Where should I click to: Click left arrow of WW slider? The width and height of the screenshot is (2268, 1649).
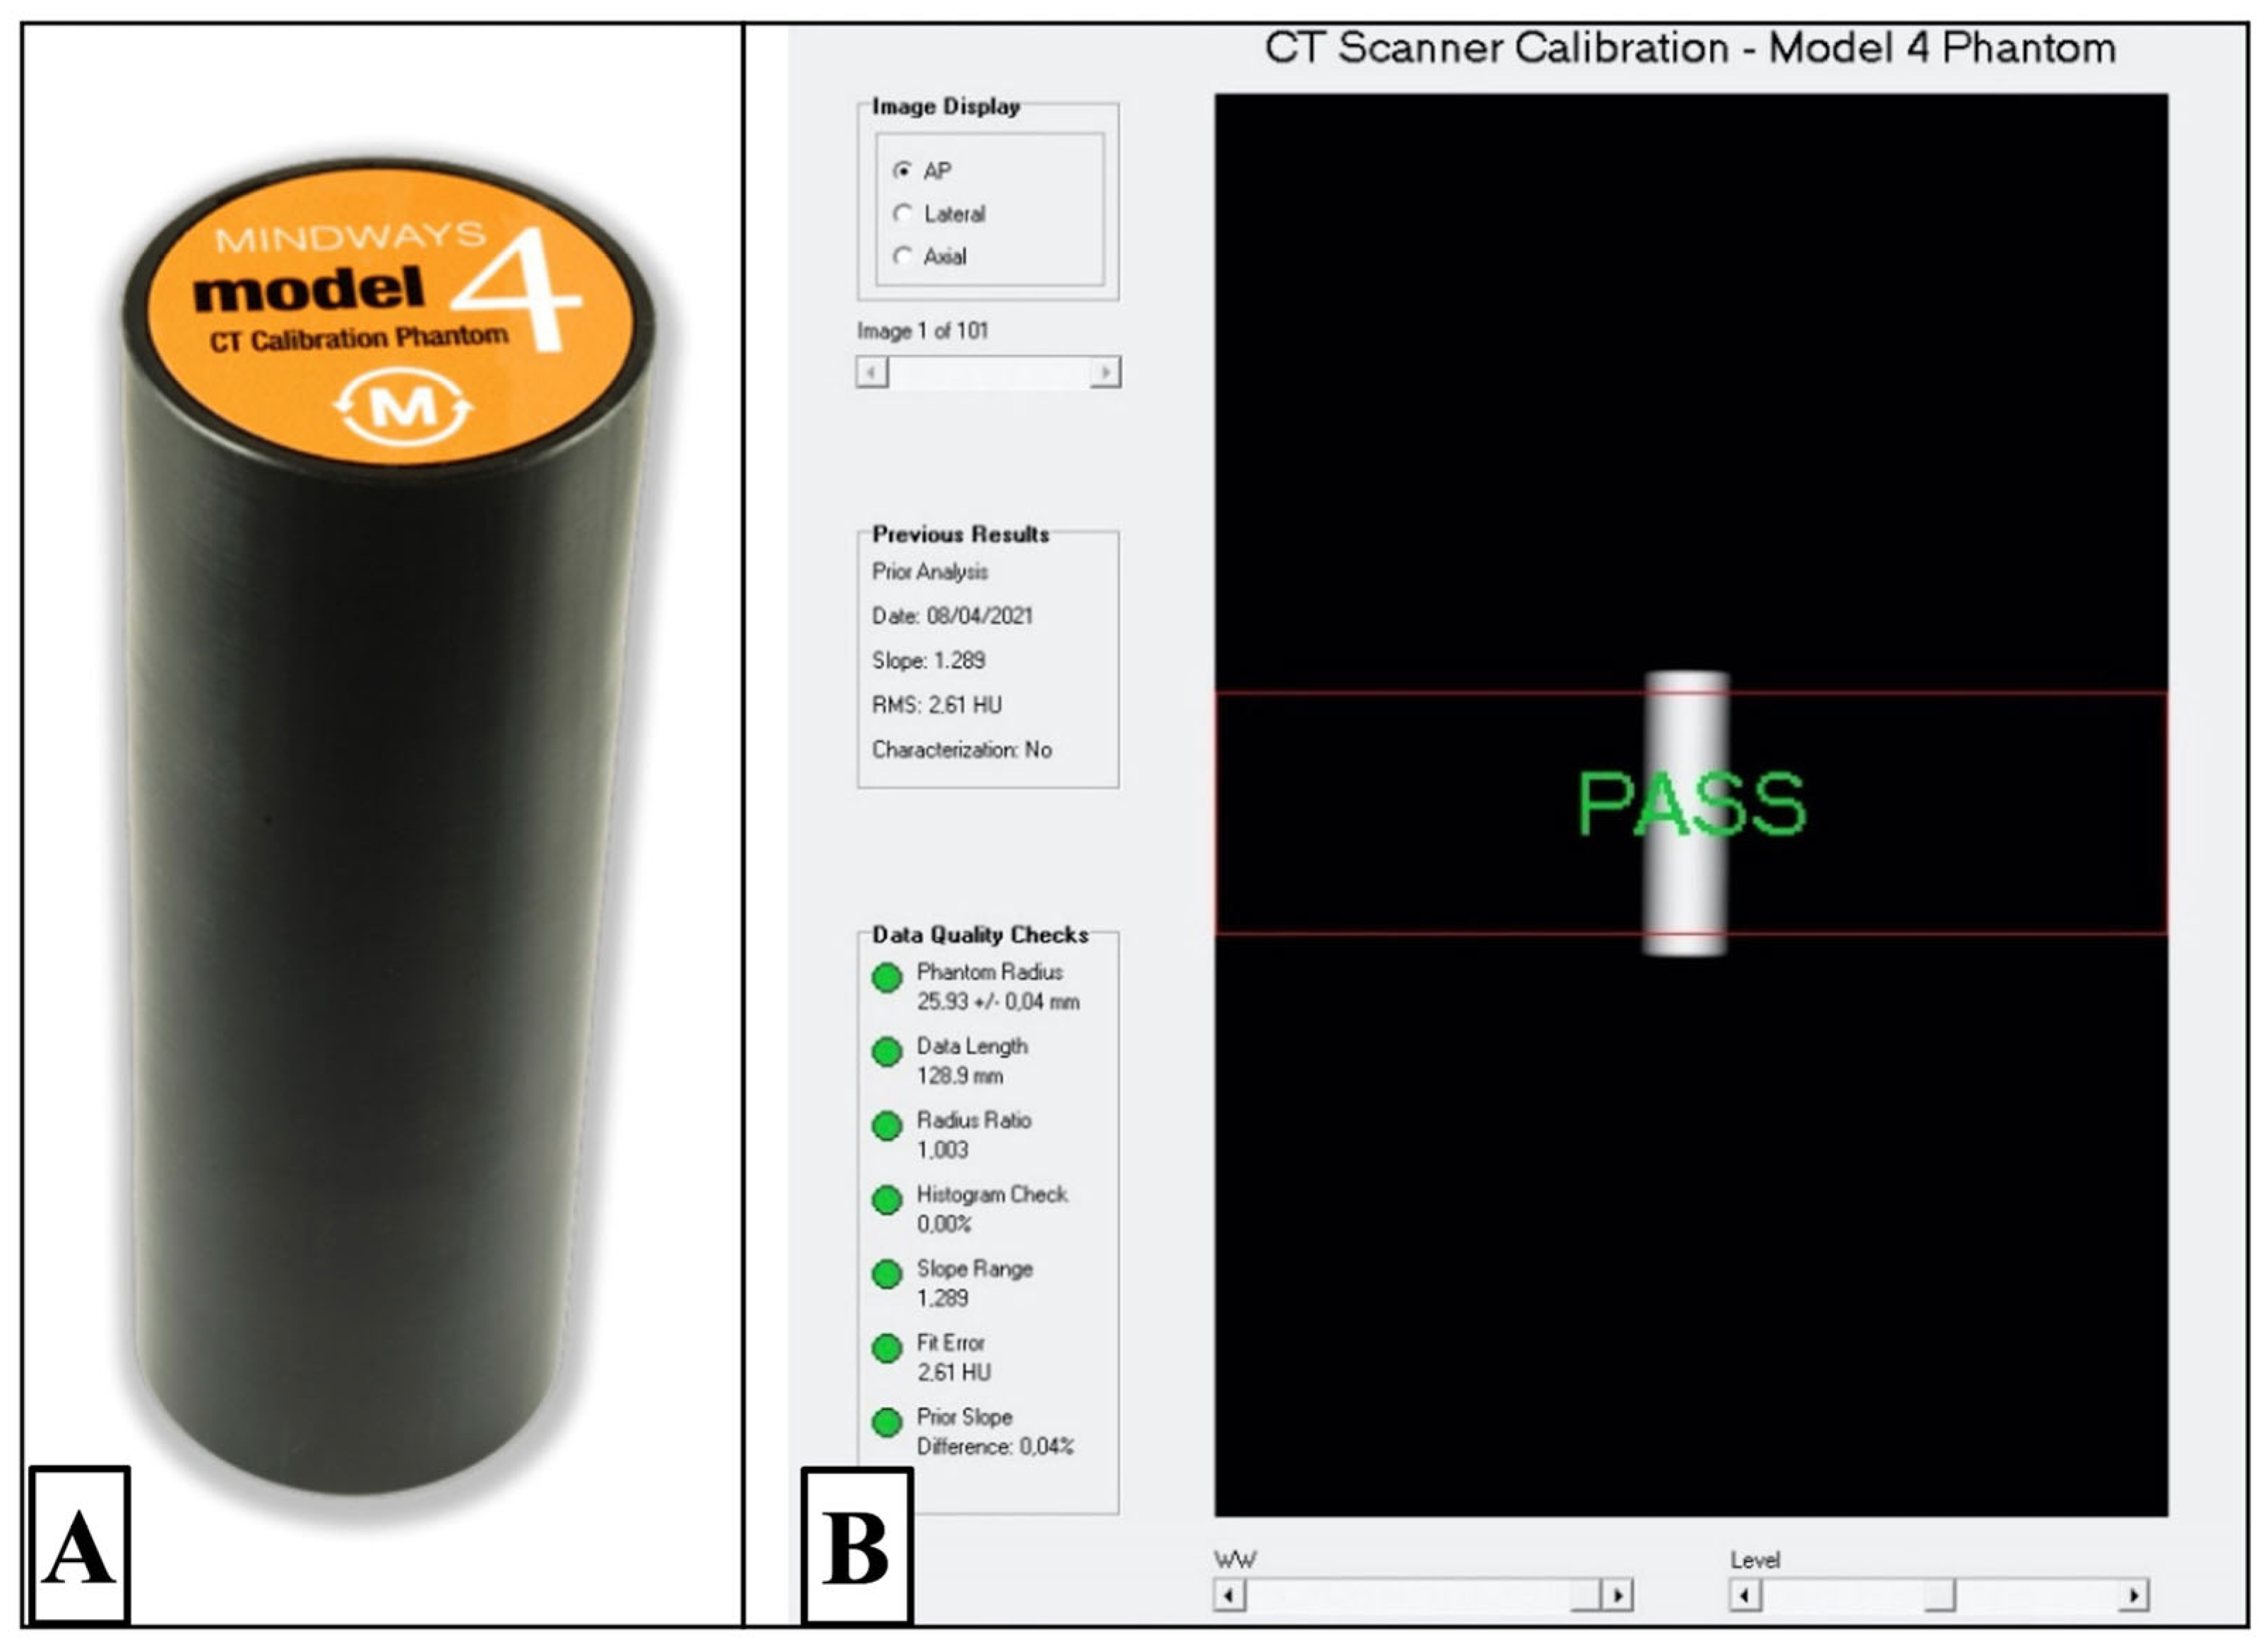pyautogui.click(x=1230, y=1595)
